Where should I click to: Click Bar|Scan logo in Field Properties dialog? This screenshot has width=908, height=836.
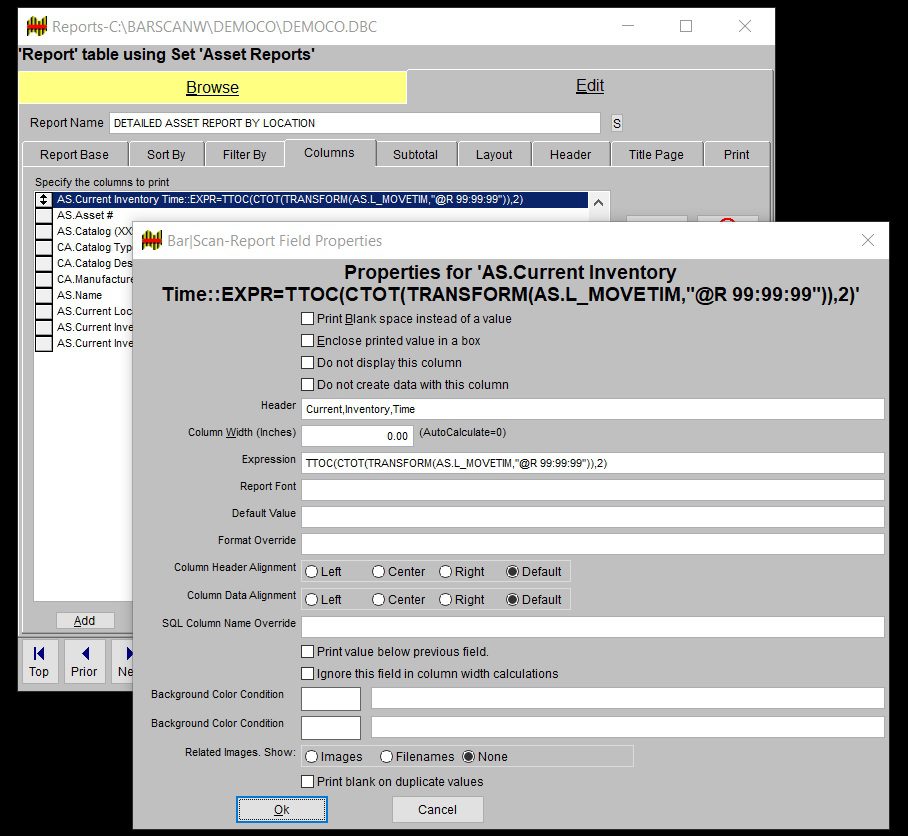(x=152, y=240)
